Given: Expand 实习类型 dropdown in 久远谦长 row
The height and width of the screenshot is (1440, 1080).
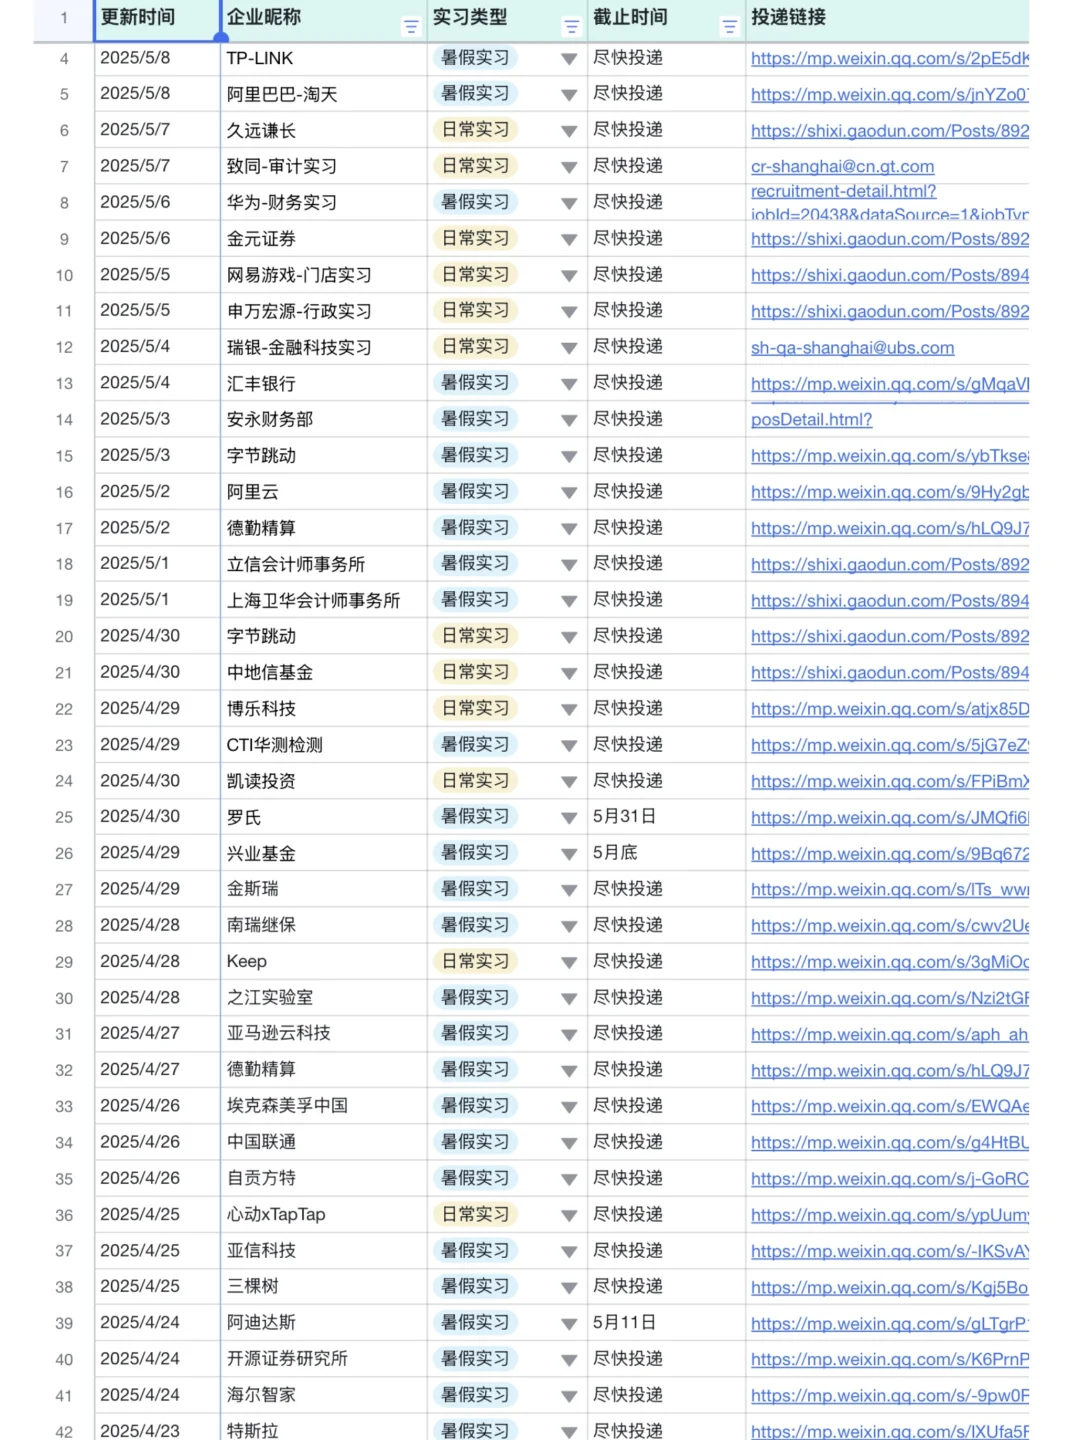Looking at the screenshot, I should tap(569, 131).
